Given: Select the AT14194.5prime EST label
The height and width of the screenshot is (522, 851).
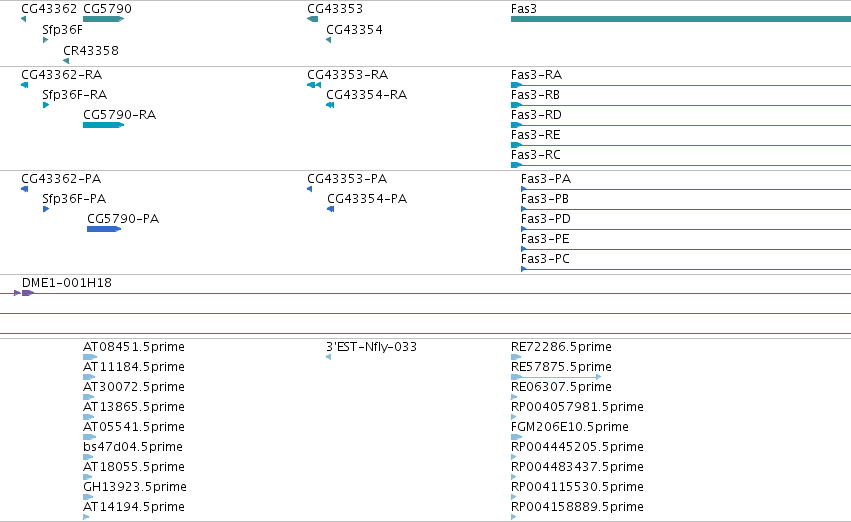Looking at the screenshot, I should coord(134,507).
